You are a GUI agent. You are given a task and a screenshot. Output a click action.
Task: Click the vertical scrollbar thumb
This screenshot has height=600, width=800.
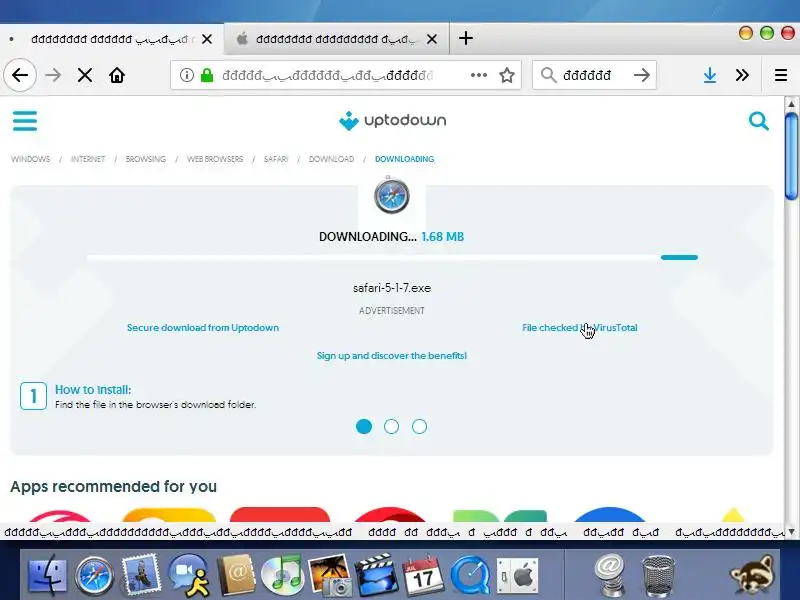coord(791,156)
